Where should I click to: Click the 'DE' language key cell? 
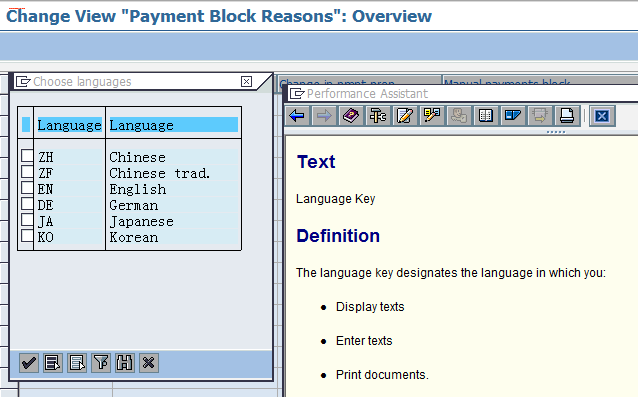[x=70, y=205]
